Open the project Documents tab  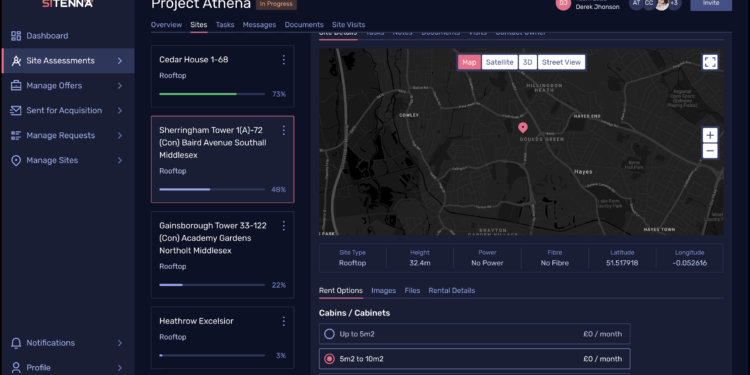click(304, 25)
